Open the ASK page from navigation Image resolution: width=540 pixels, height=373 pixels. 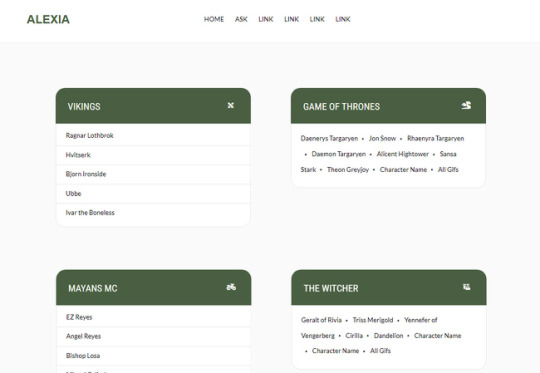[241, 19]
